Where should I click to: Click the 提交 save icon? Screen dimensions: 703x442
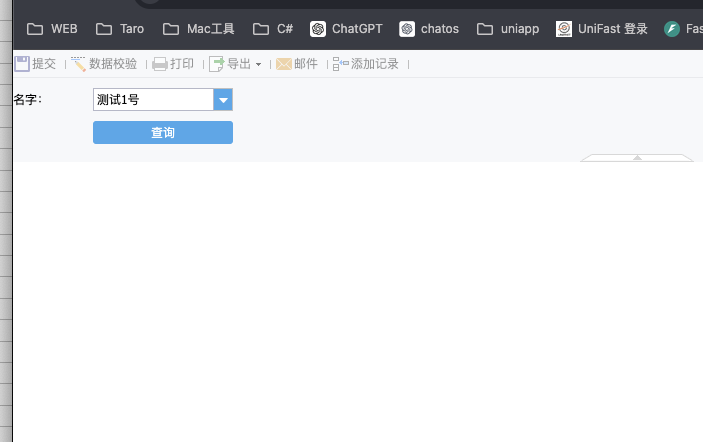point(22,64)
